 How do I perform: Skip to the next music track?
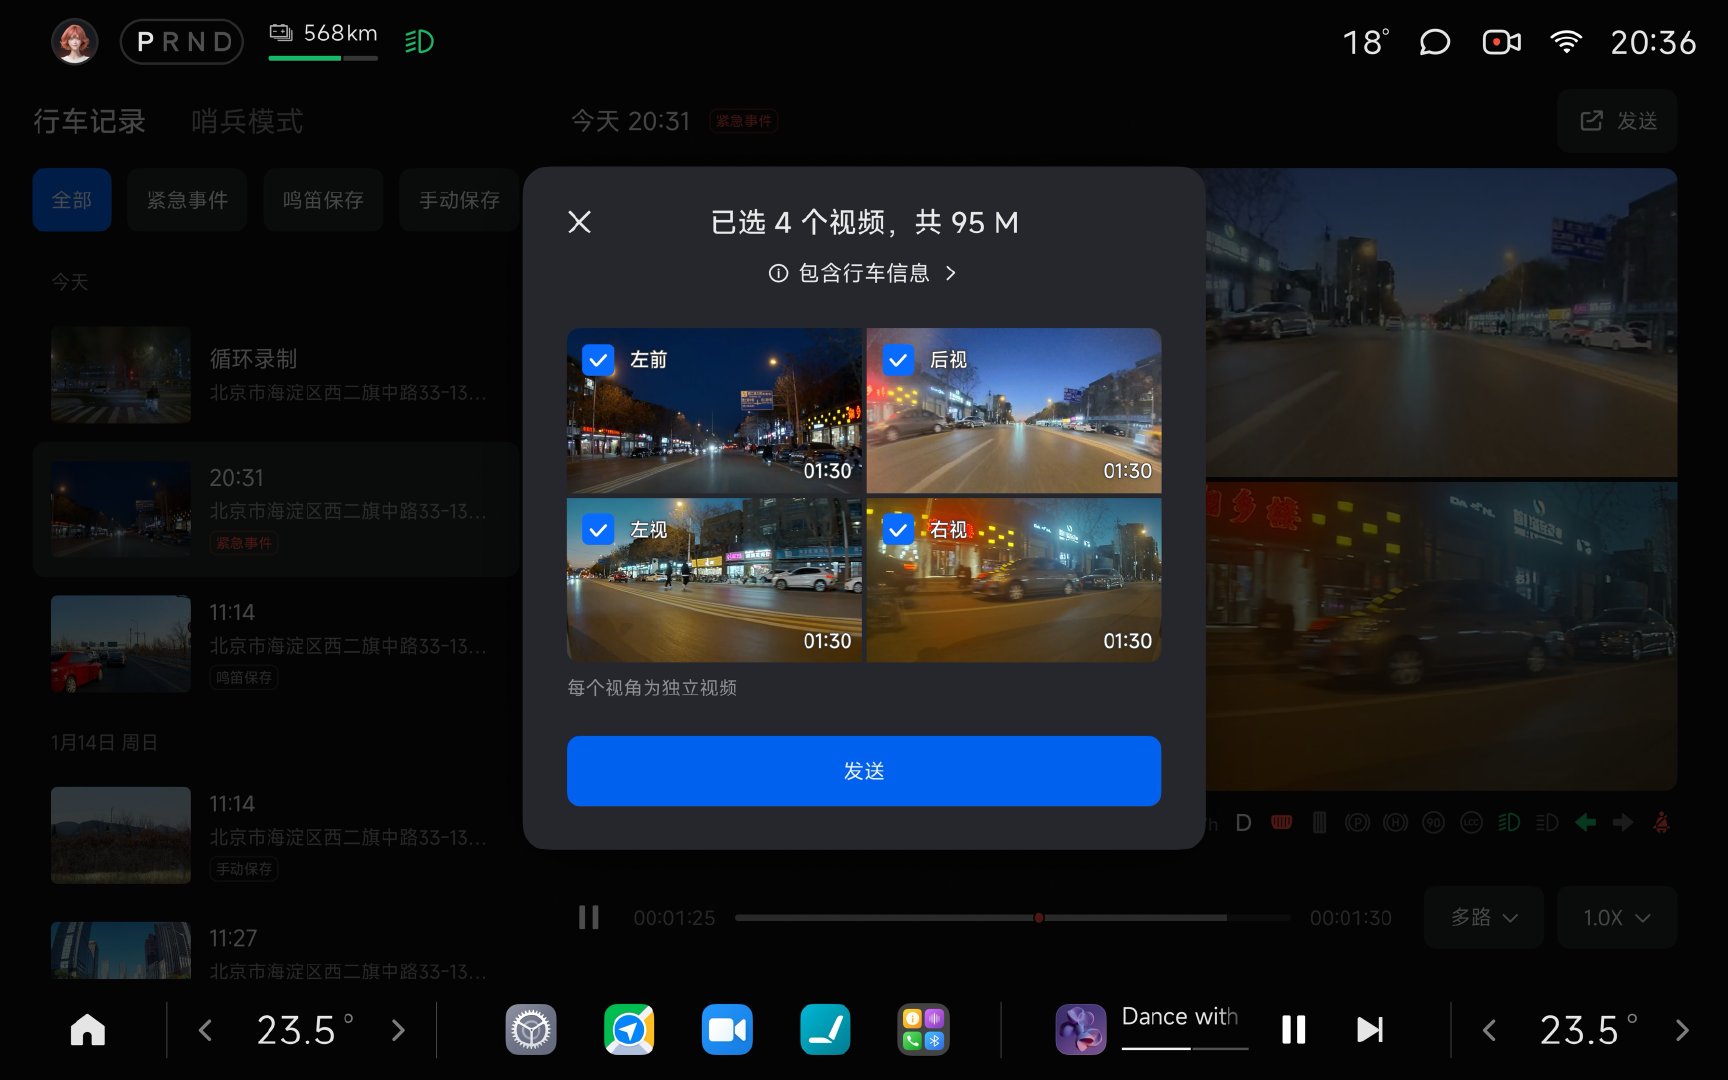click(x=1369, y=1030)
